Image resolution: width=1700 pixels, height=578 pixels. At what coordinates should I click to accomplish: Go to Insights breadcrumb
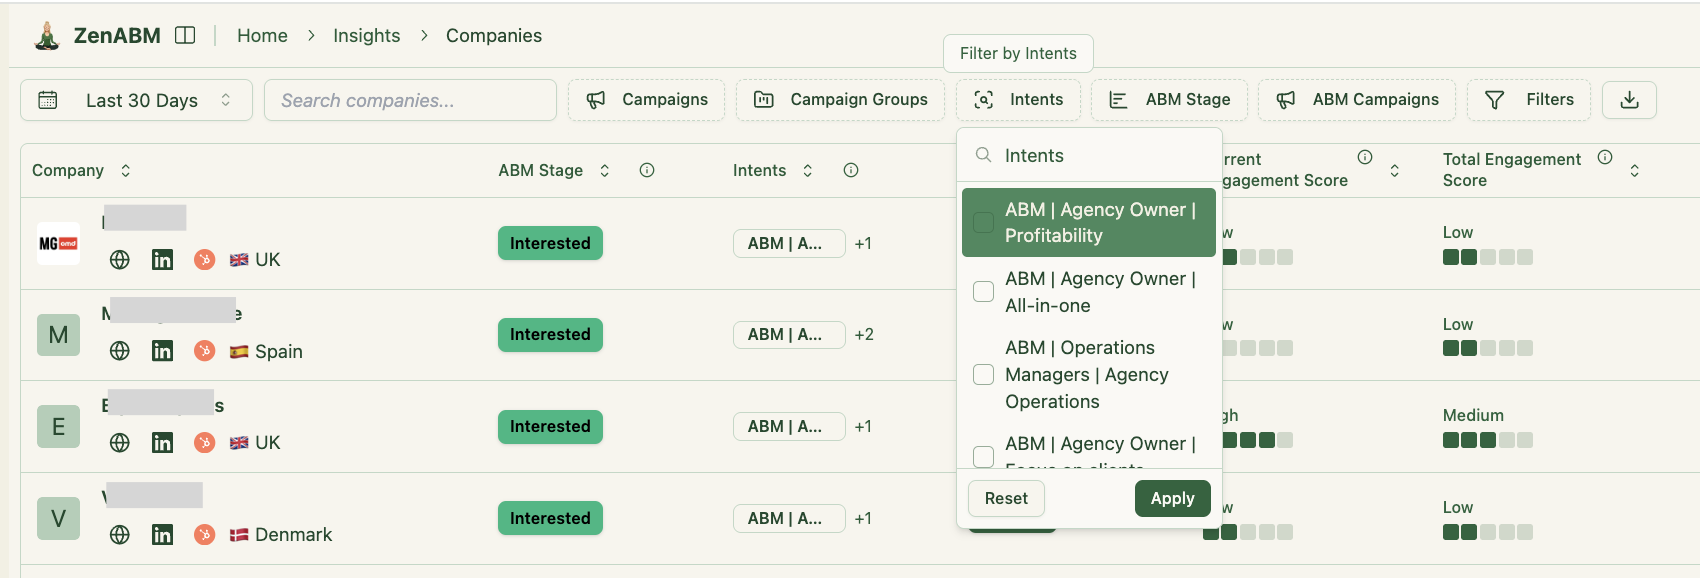[366, 36]
